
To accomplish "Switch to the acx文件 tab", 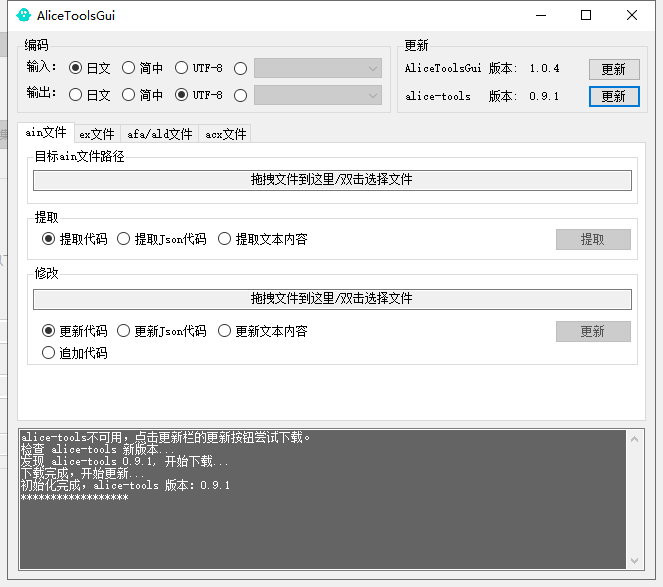I will pyautogui.click(x=225, y=134).
